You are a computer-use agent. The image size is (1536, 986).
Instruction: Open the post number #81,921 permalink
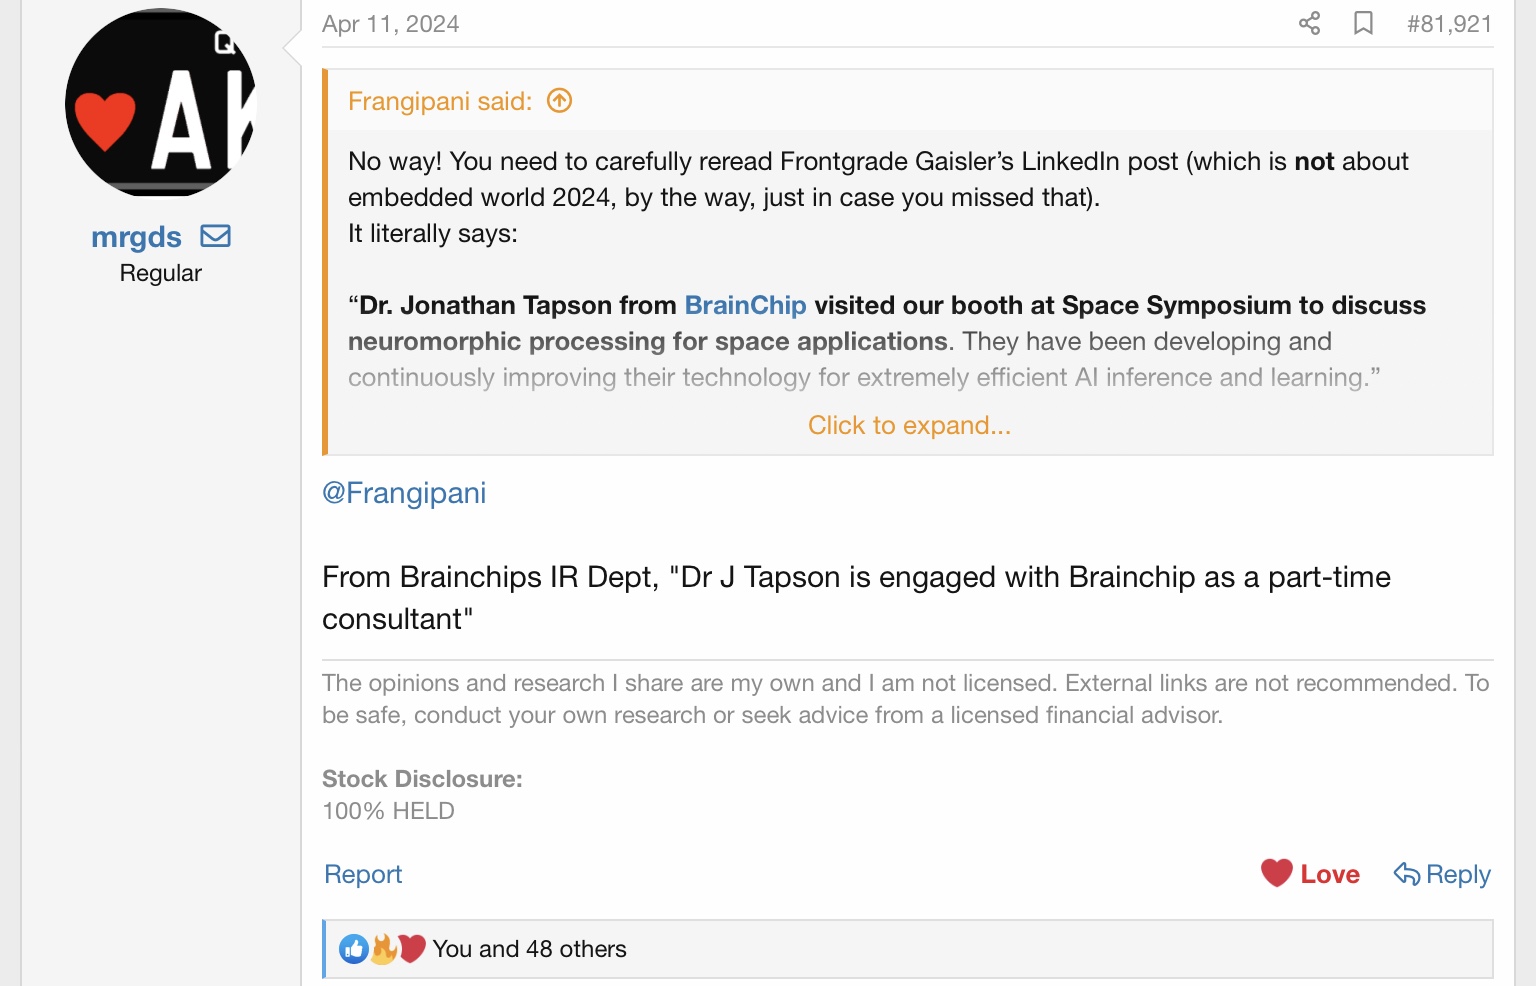(x=1449, y=24)
